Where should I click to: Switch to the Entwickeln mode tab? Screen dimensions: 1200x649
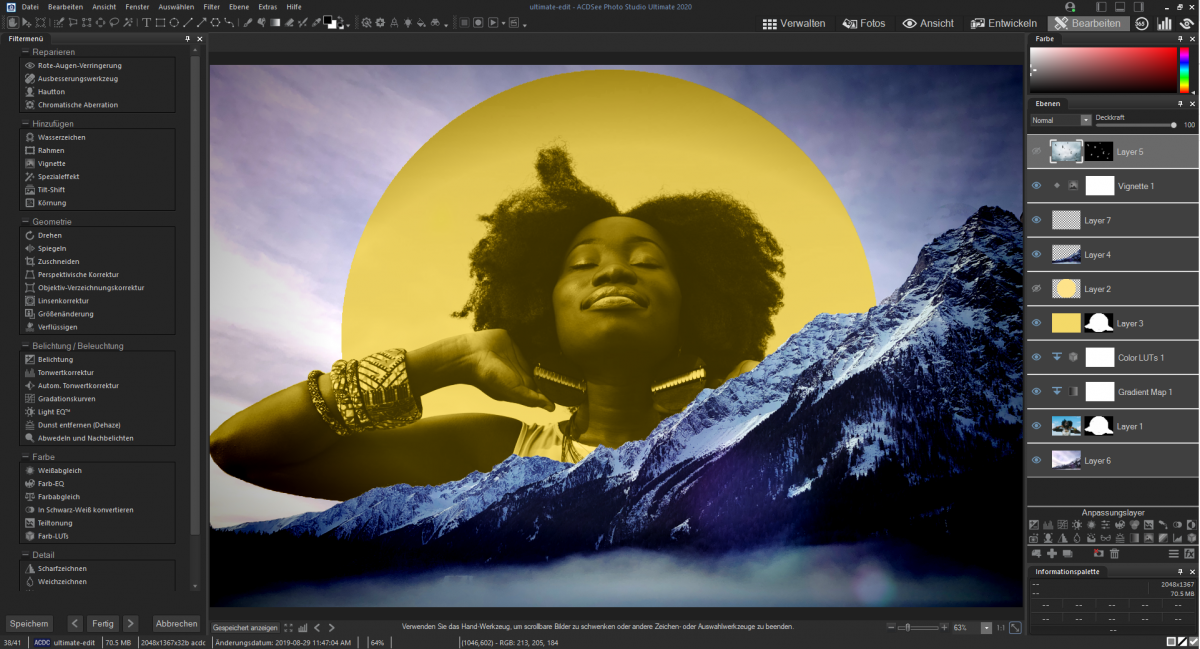[1004, 24]
